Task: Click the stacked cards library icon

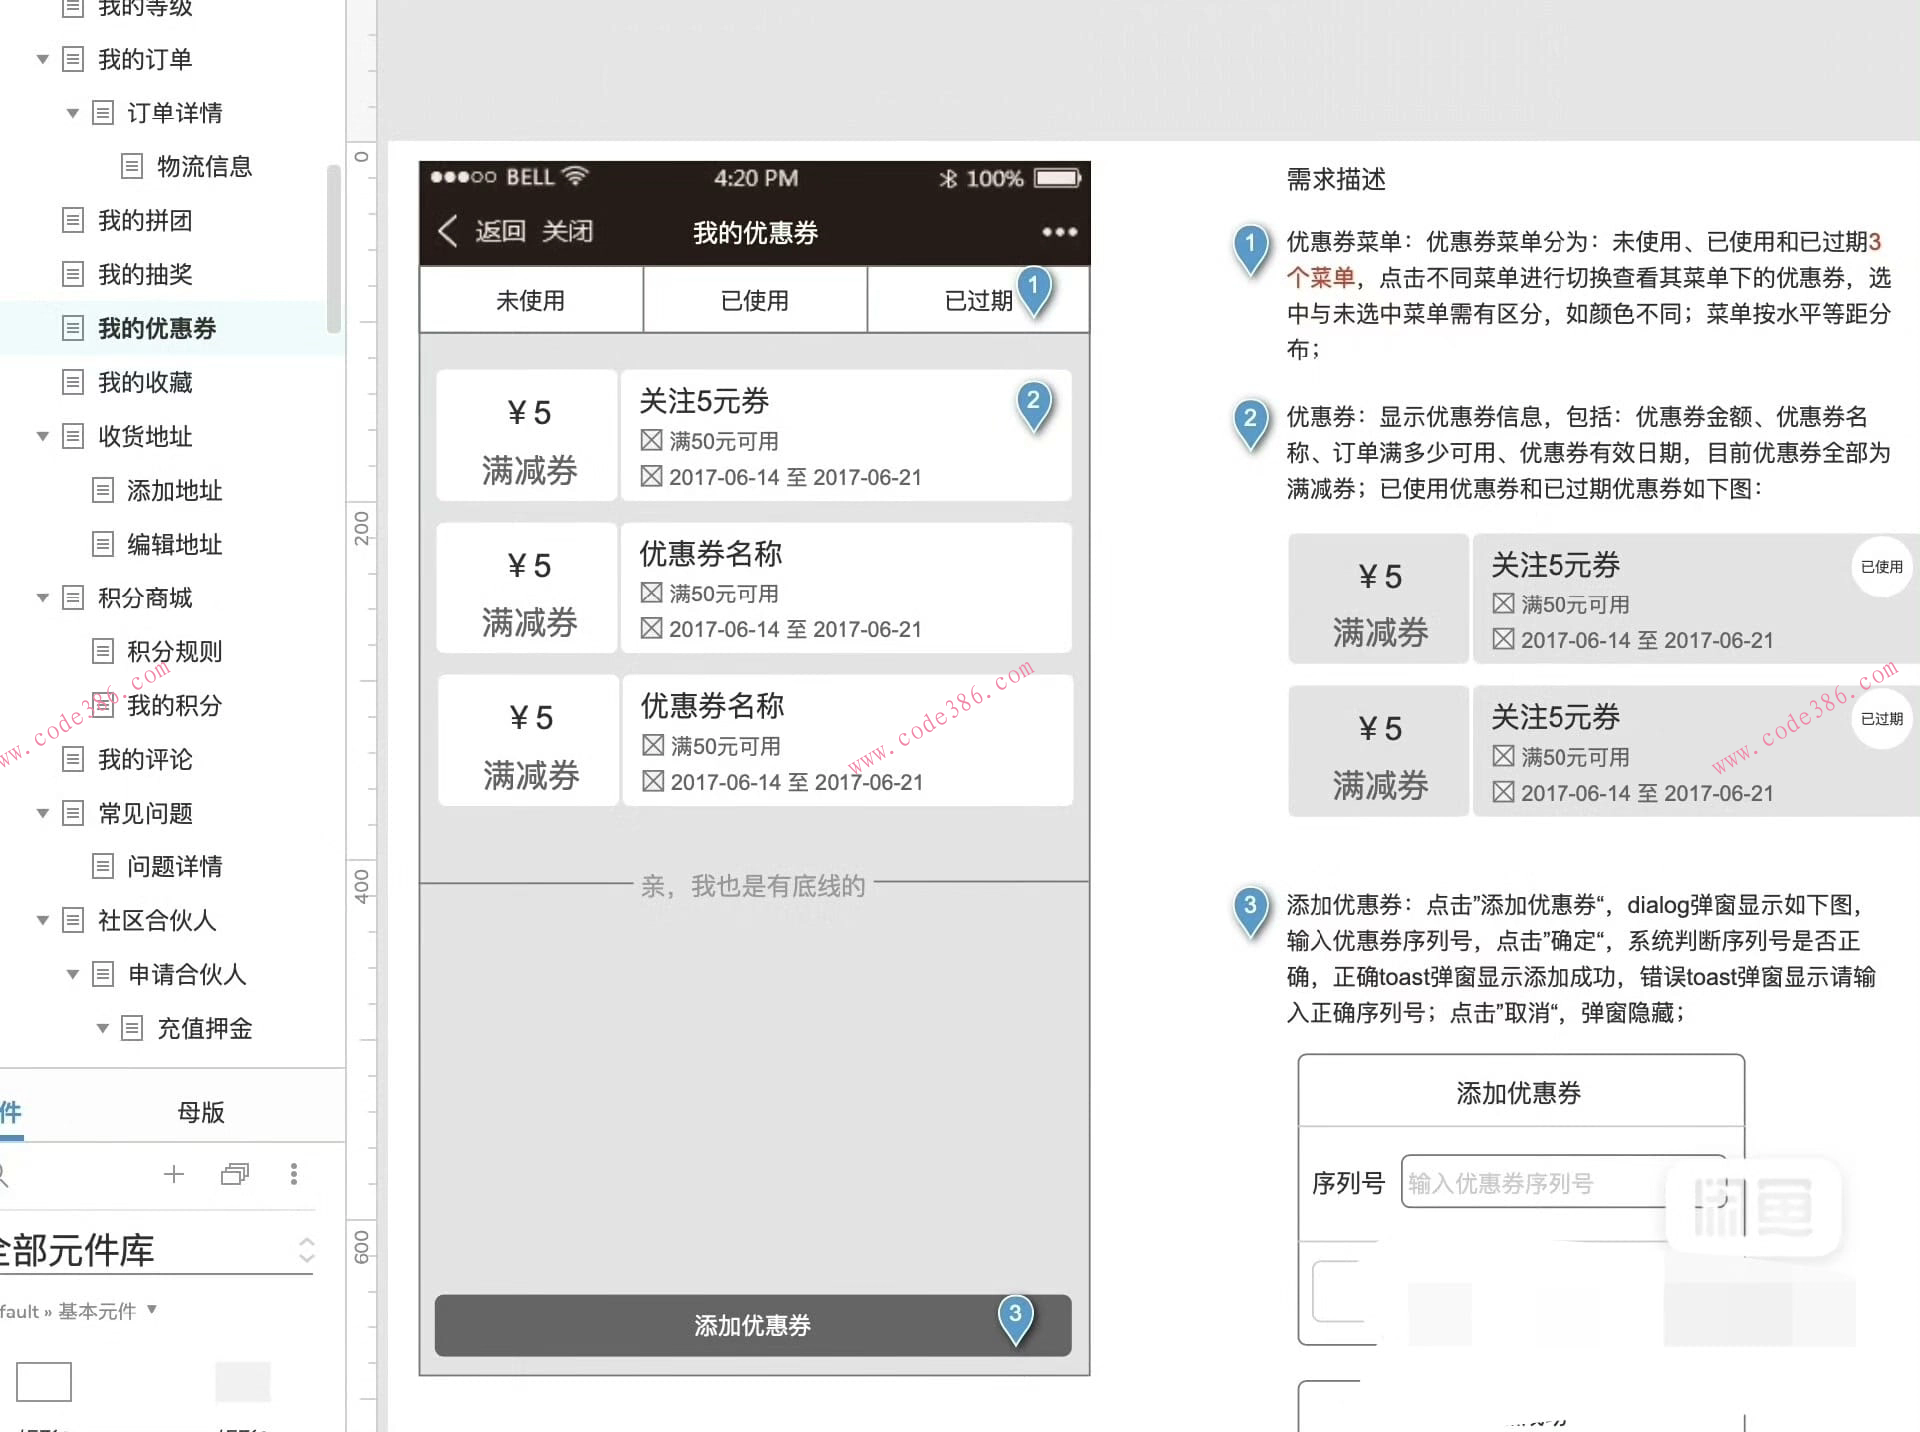Action: (x=234, y=1173)
